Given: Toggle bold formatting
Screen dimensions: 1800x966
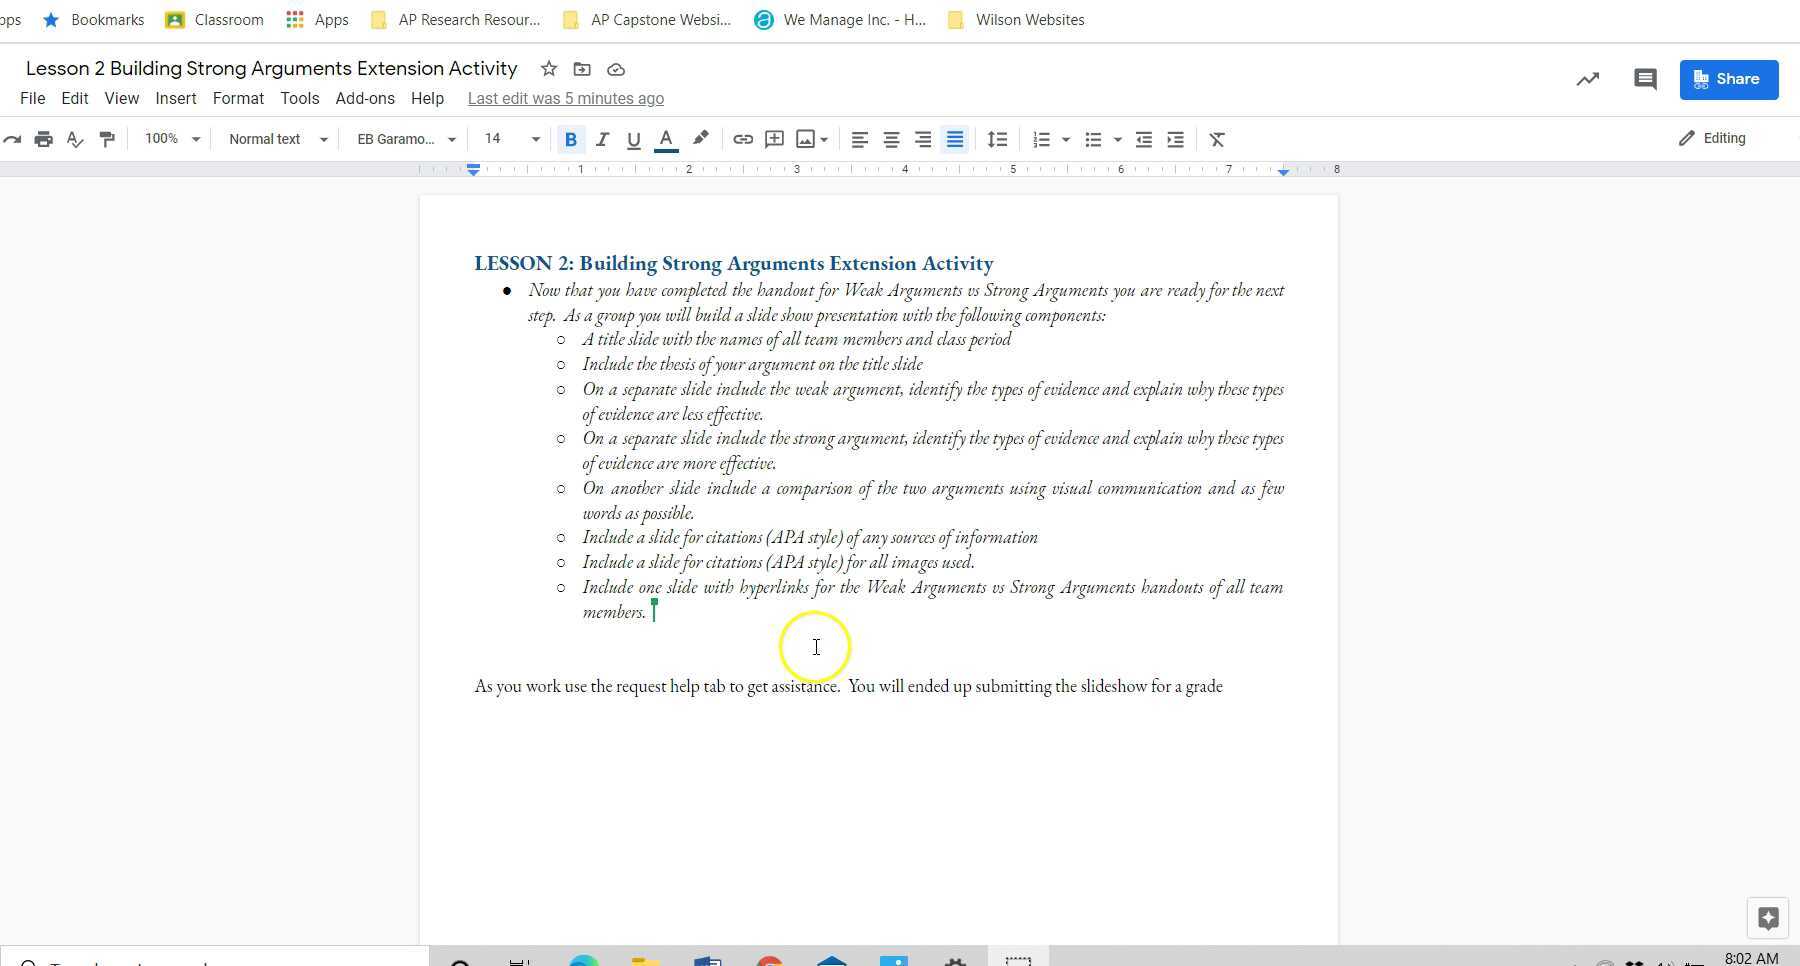Looking at the screenshot, I should 571,139.
